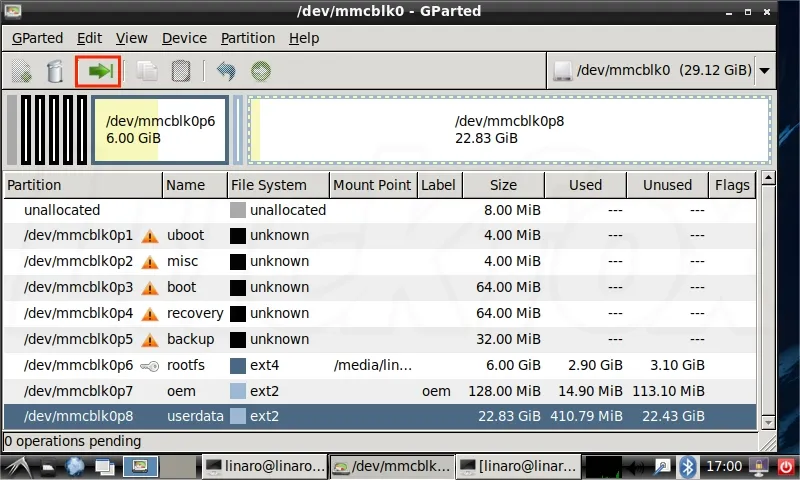Click the New partition toolbar icon
This screenshot has height=480, width=800.
tap(21, 71)
